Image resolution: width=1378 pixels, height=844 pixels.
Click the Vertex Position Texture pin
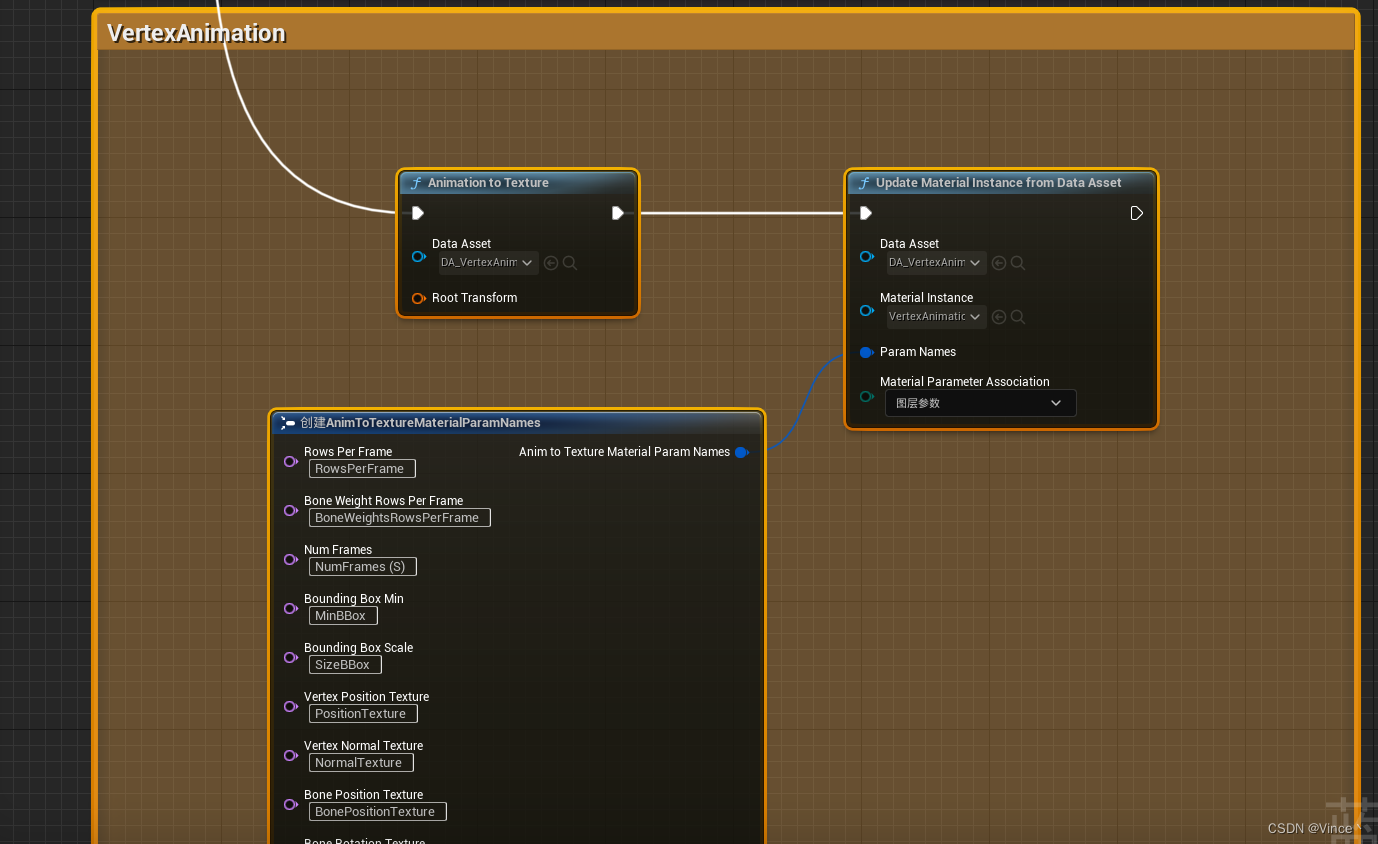point(291,707)
